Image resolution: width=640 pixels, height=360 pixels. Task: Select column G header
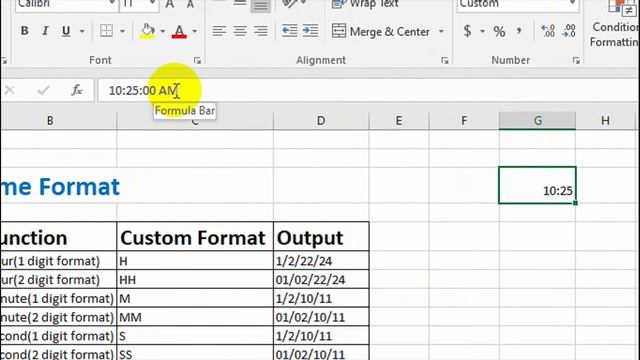[538, 121]
